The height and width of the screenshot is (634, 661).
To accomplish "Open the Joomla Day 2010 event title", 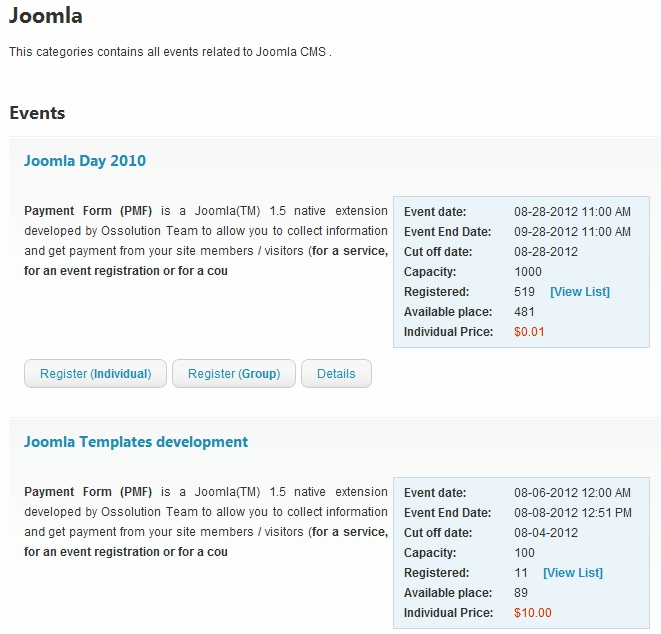I will pyautogui.click(x=85, y=161).
